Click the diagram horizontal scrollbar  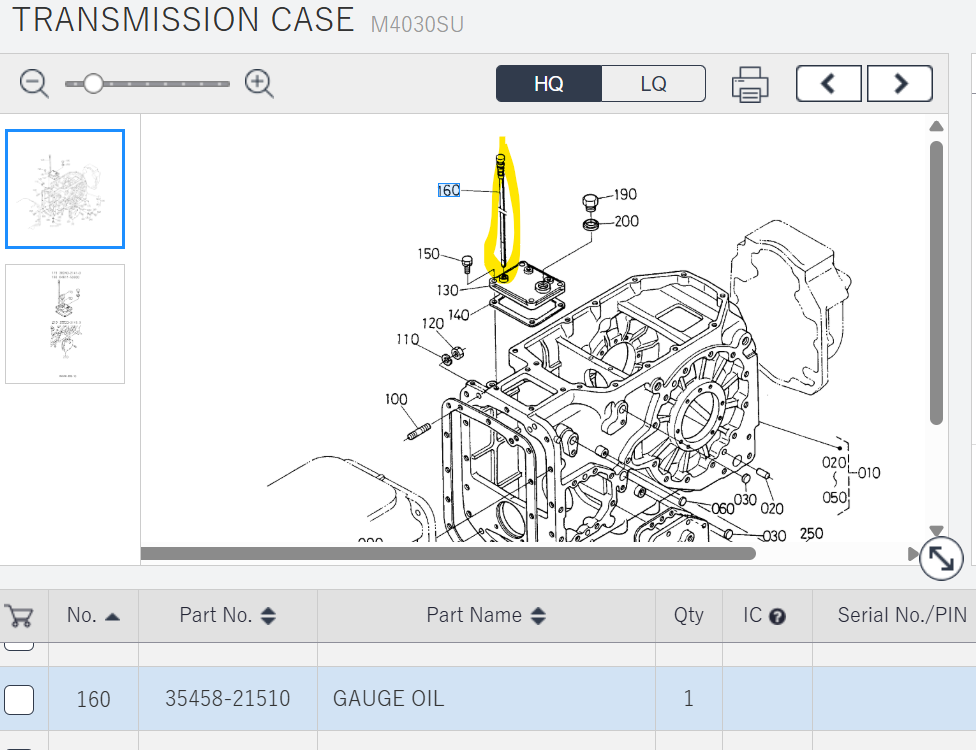(448, 553)
